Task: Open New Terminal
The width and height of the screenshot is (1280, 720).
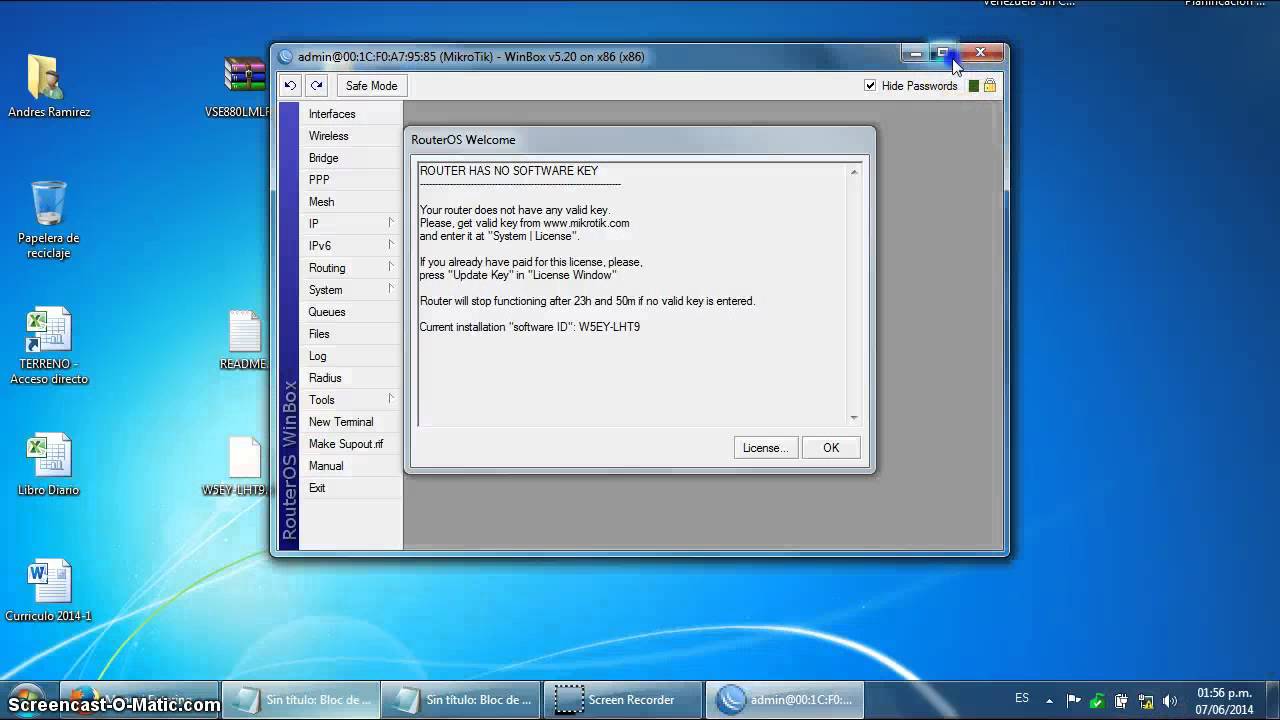Action: [351, 422]
